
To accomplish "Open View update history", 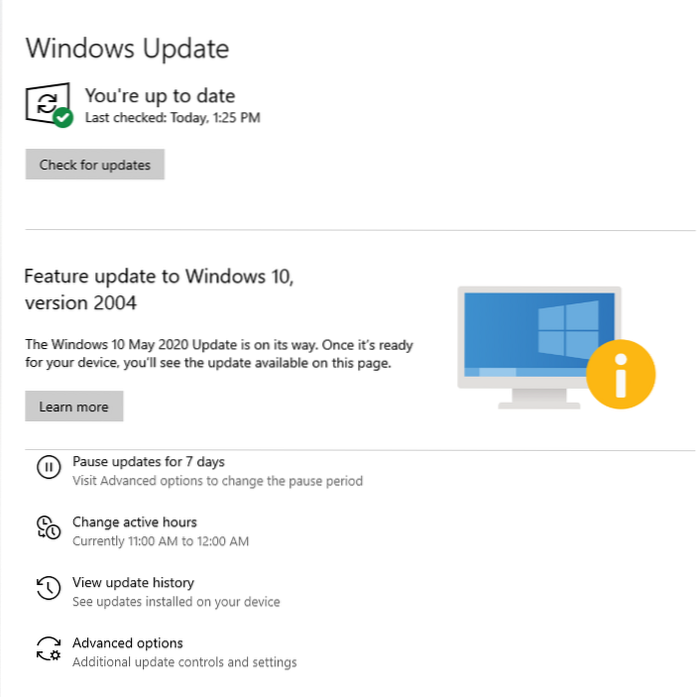I will 133,583.
